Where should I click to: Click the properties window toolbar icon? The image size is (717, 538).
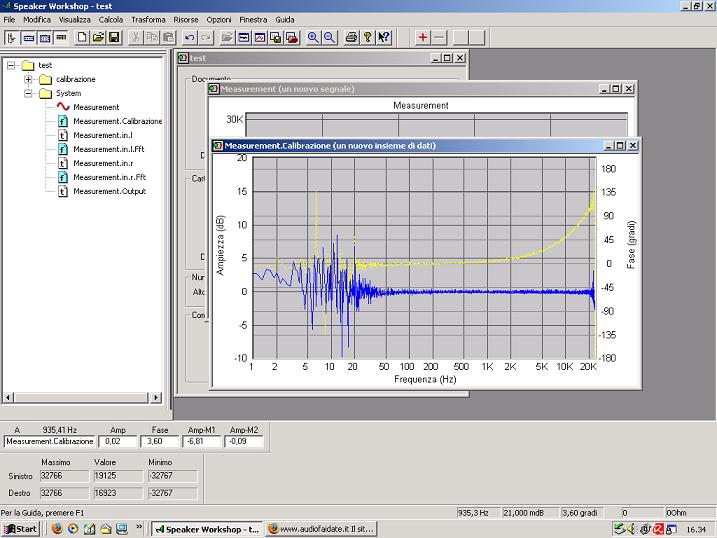pos(244,37)
